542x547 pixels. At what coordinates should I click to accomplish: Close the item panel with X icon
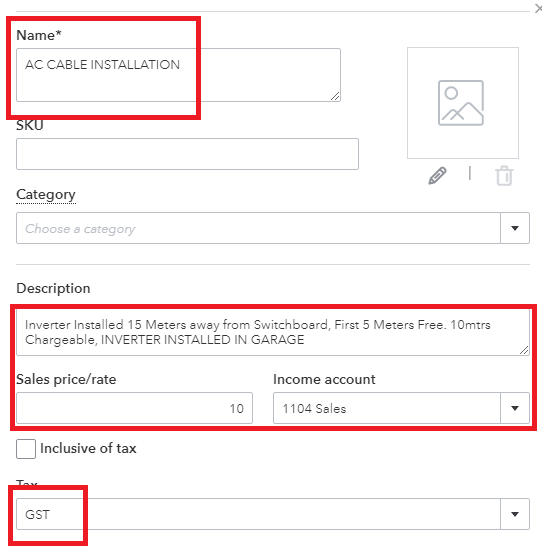pos(538,8)
